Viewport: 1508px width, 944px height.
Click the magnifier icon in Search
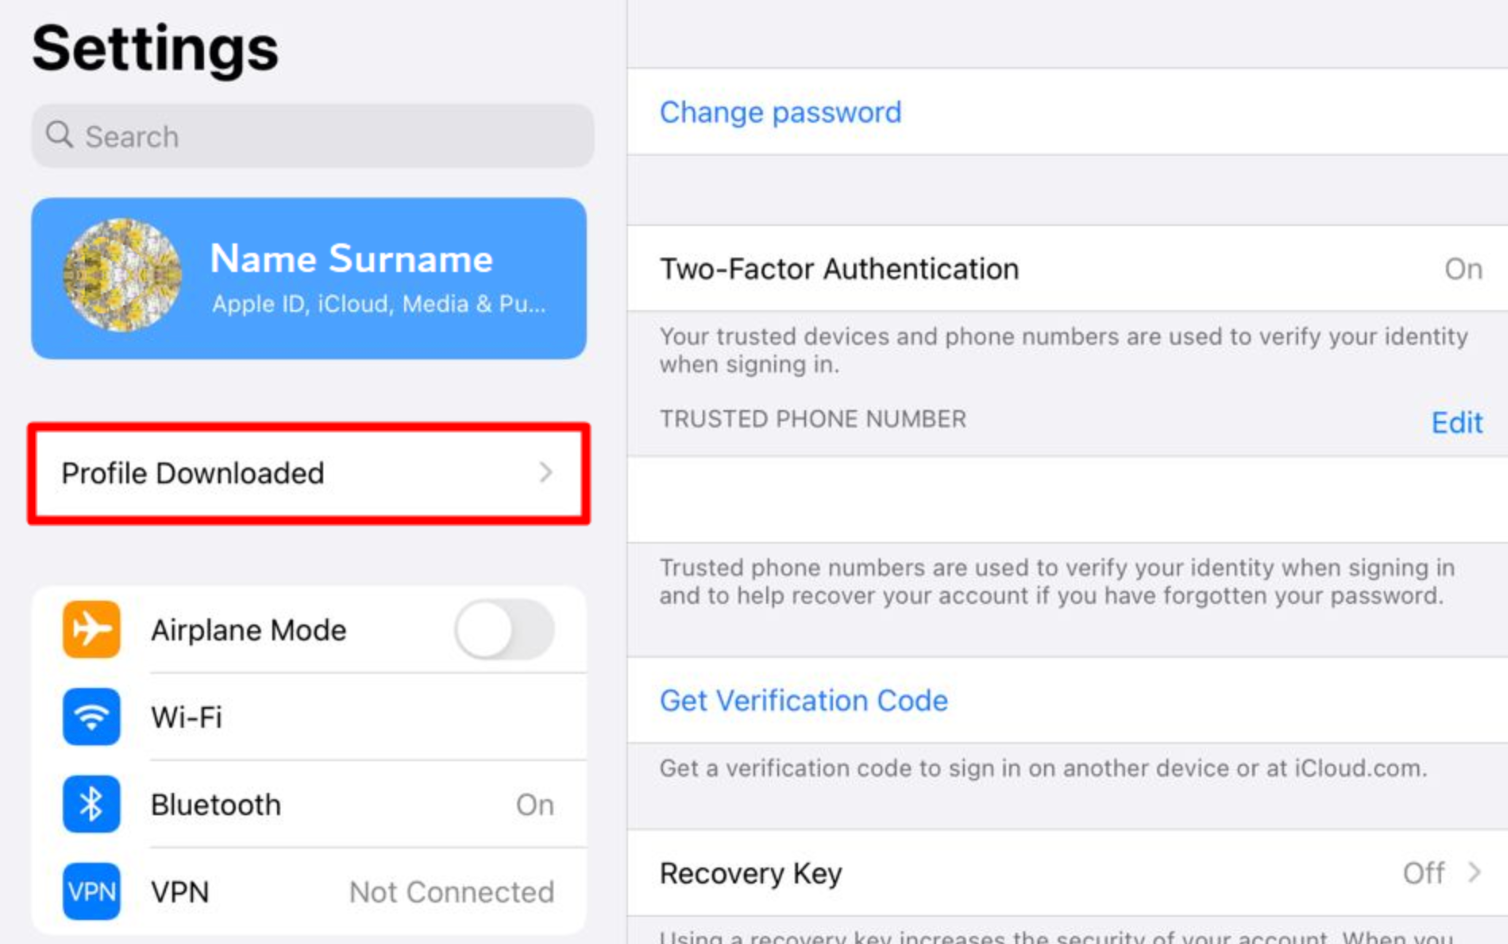pyautogui.click(x=60, y=135)
